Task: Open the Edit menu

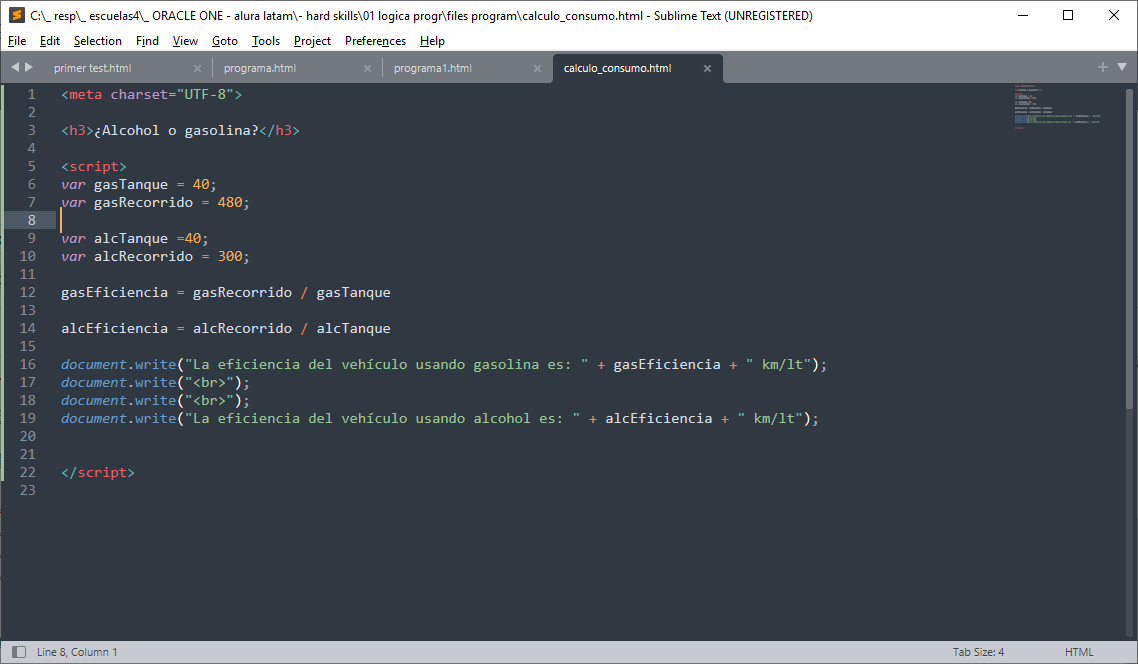Action: click(x=49, y=41)
